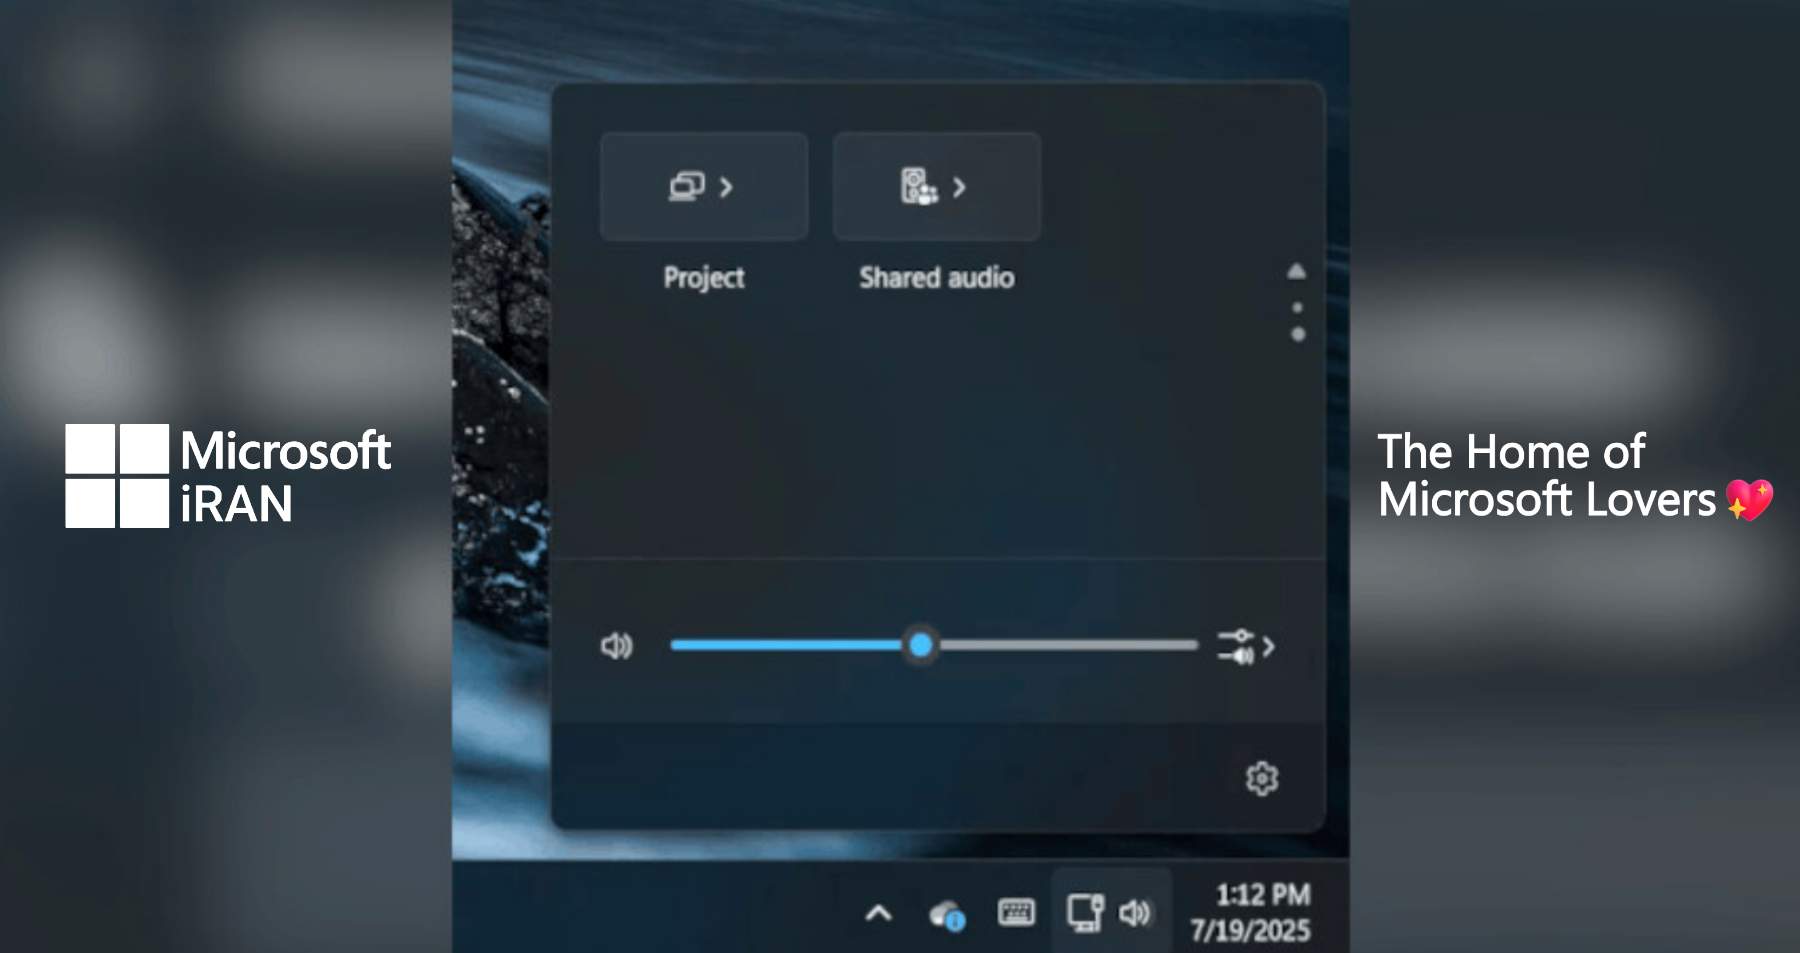
Task: Click the Shared audio speaker icon
Action: [x=918, y=187]
